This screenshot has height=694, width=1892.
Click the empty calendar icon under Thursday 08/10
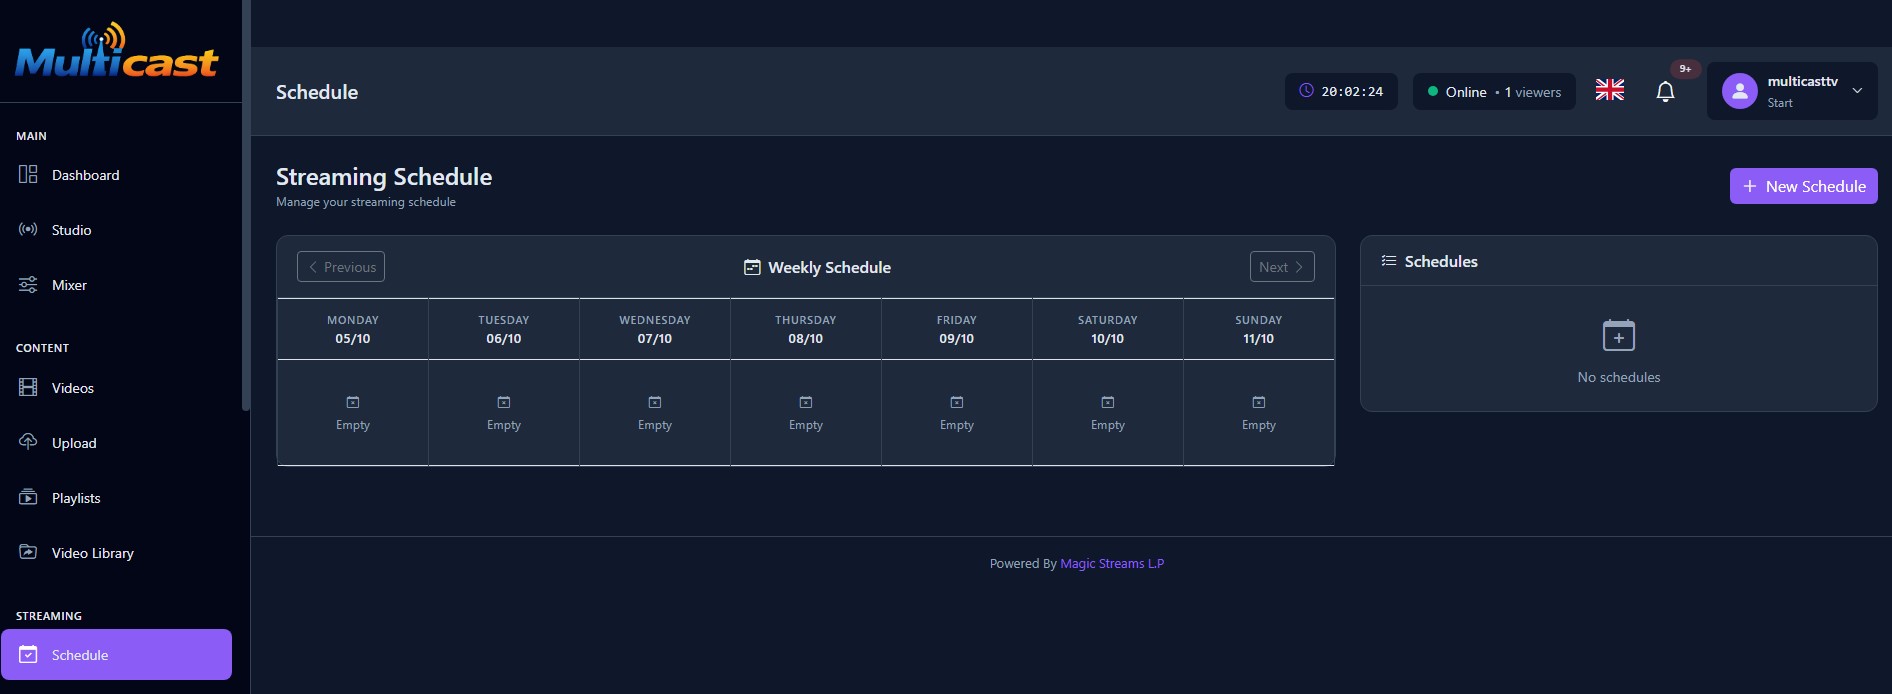806,402
